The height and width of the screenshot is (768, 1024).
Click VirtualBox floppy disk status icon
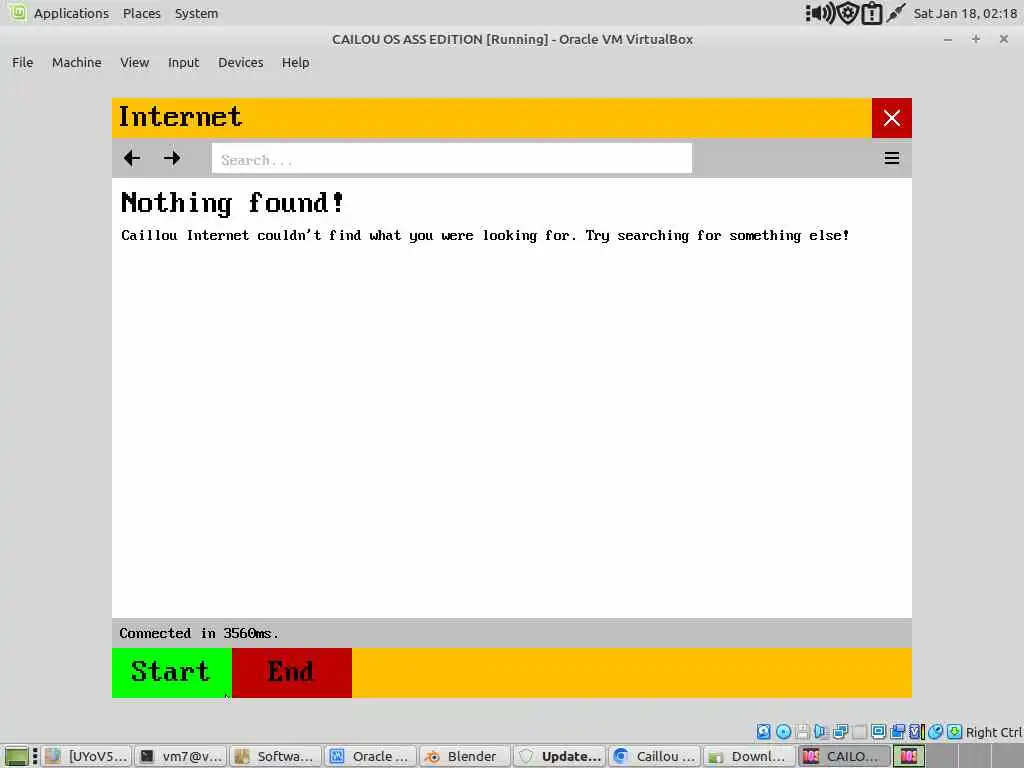click(803, 731)
